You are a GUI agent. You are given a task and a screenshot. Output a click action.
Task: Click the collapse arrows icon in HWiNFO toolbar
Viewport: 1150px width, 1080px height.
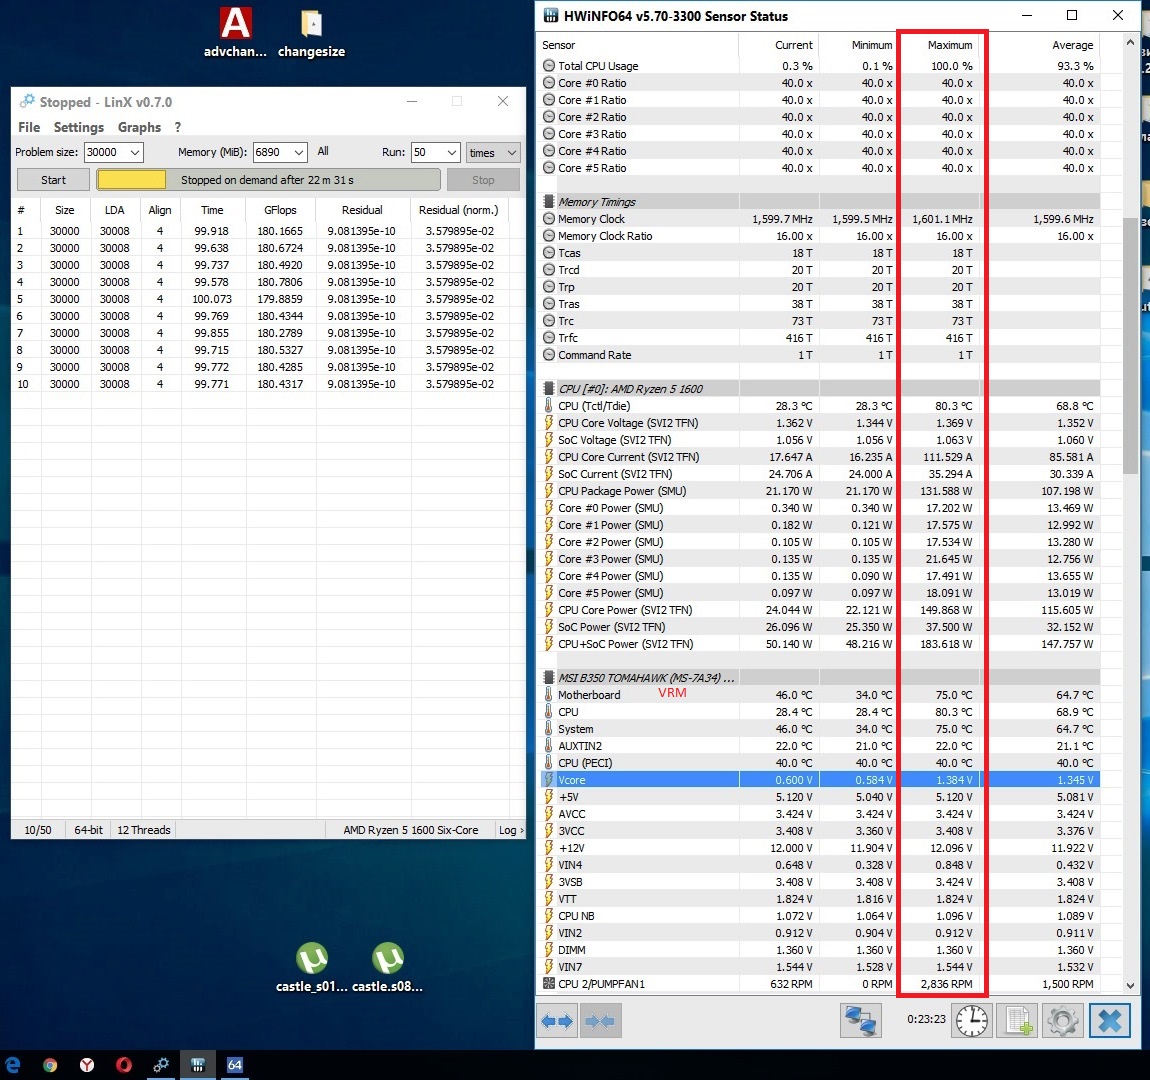point(601,1021)
